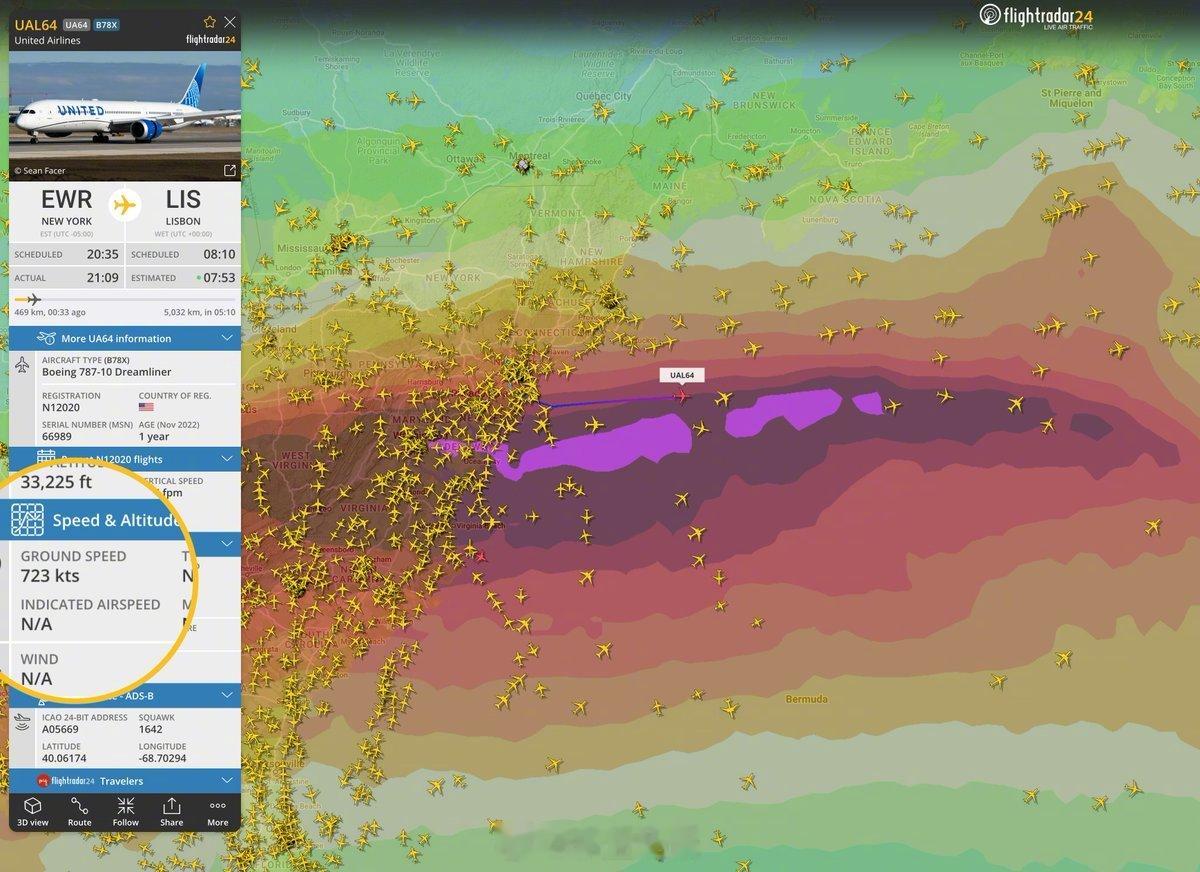Click the B78X aircraft type badge

(107, 24)
